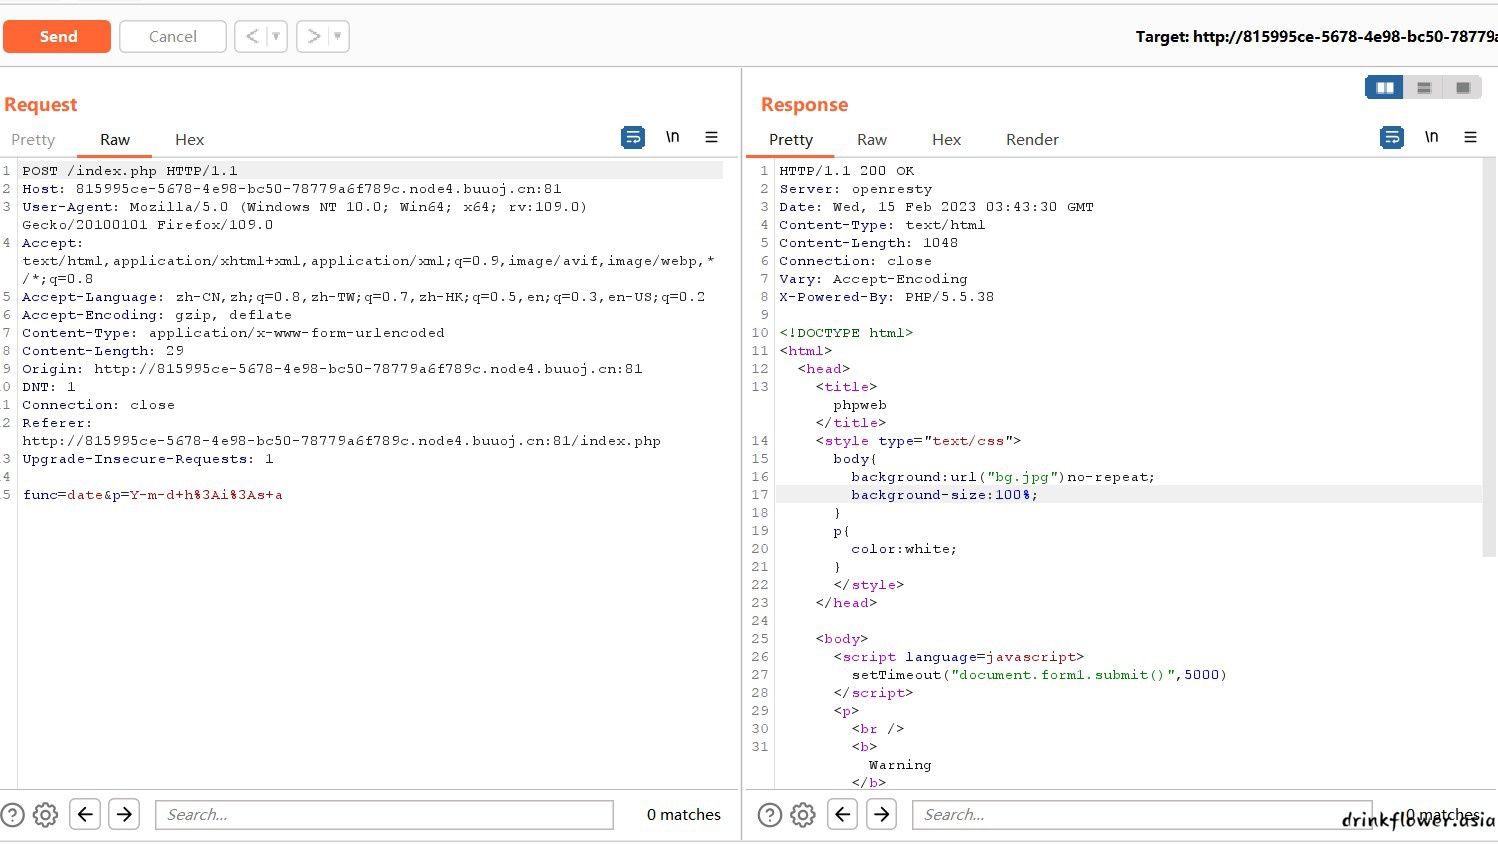This screenshot has width=1498, height=844.
Task: Toggle word wrap in Response panel
Action: [x=1392, y=137]
